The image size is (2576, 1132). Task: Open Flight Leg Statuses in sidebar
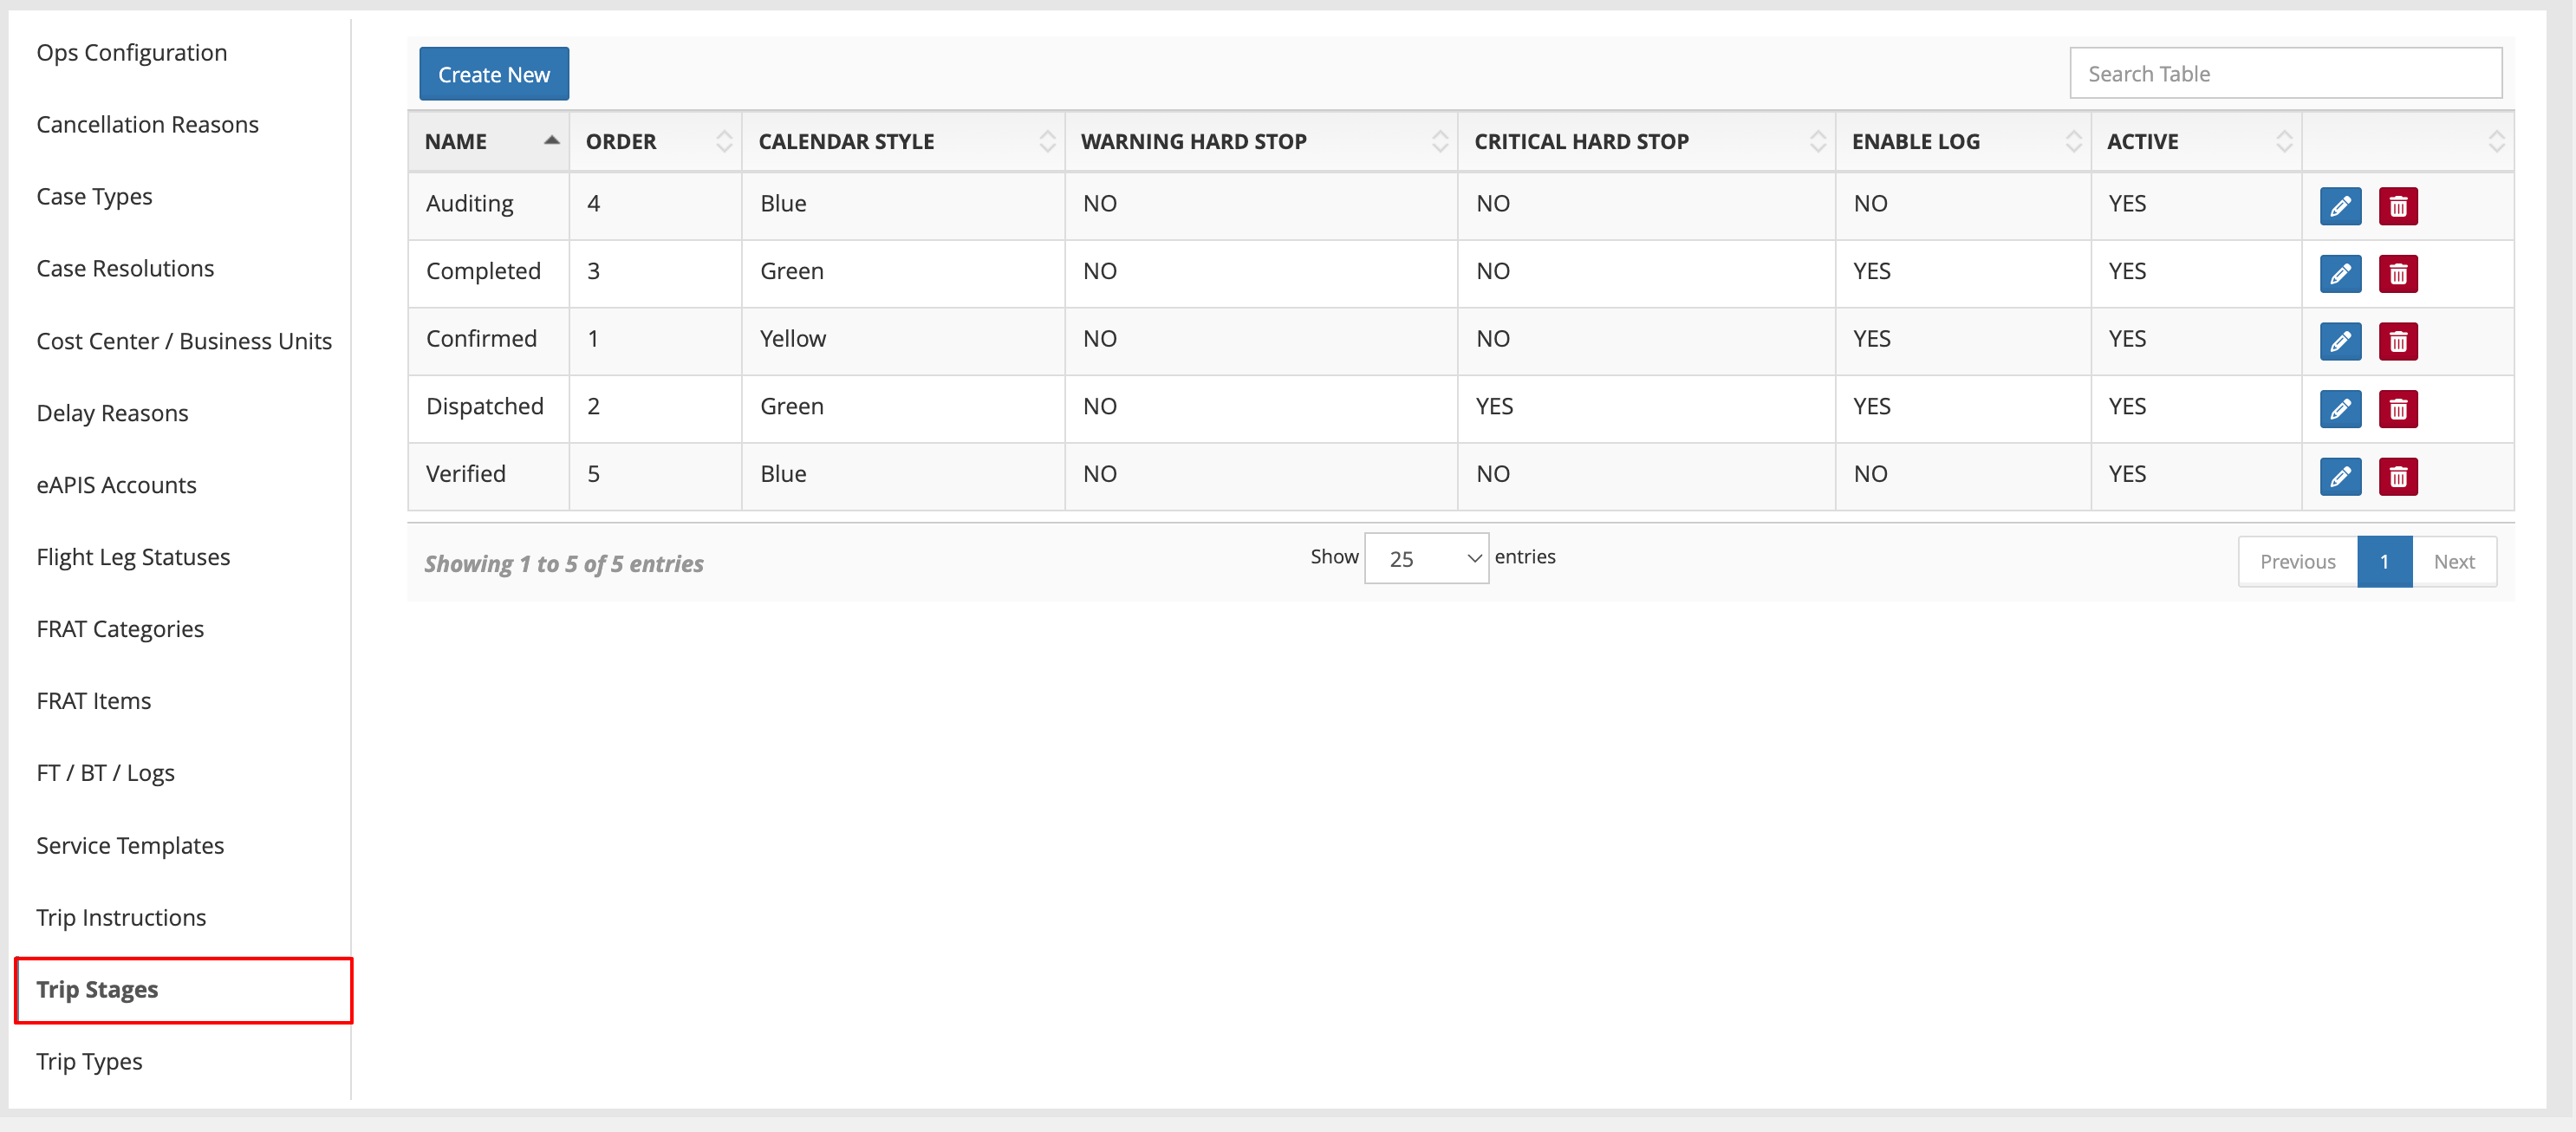[133, 557]
